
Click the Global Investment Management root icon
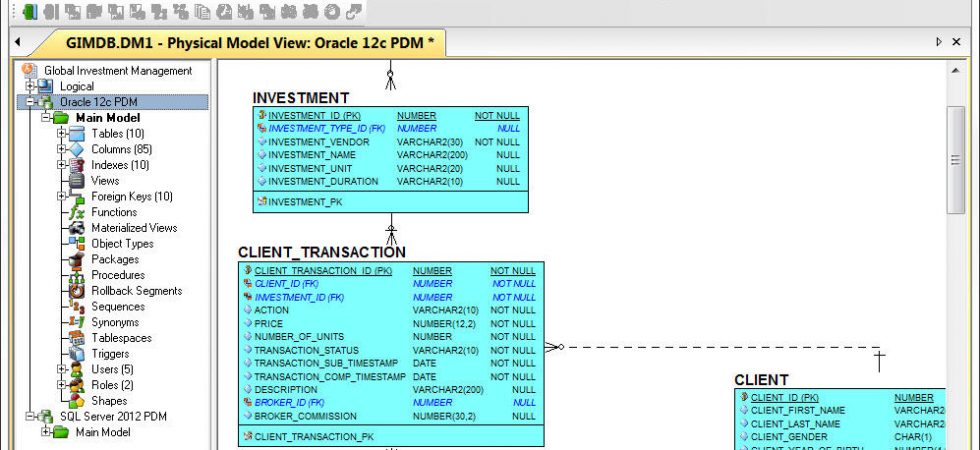click(x=29, y=71)
